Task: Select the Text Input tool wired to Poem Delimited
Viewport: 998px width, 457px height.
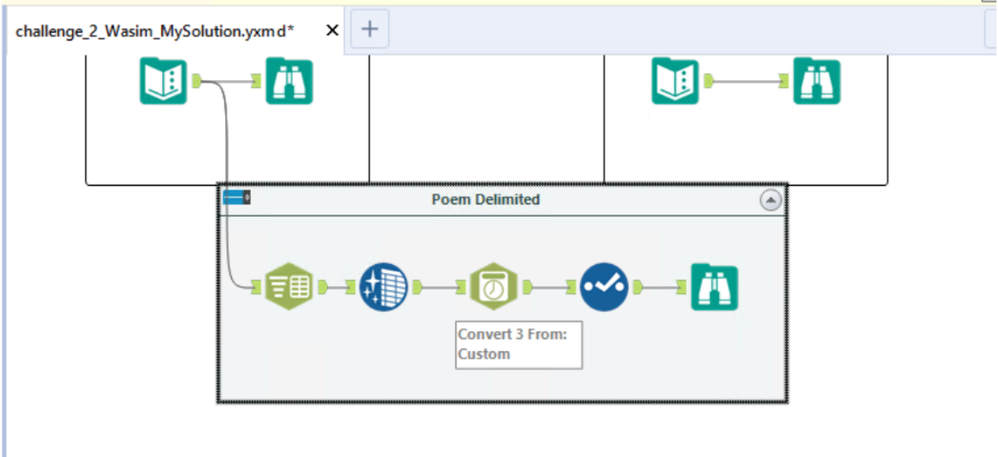Action: point(163,81)
